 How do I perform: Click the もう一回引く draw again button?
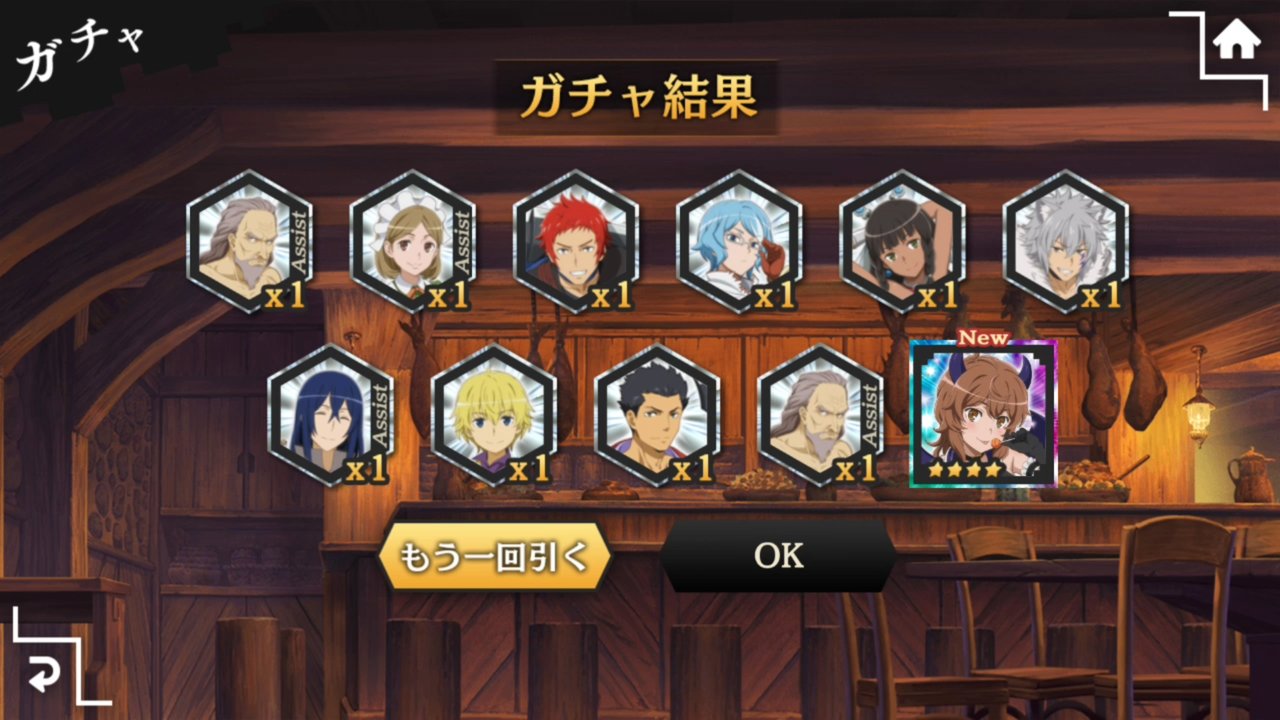click(x=495, y=556)
